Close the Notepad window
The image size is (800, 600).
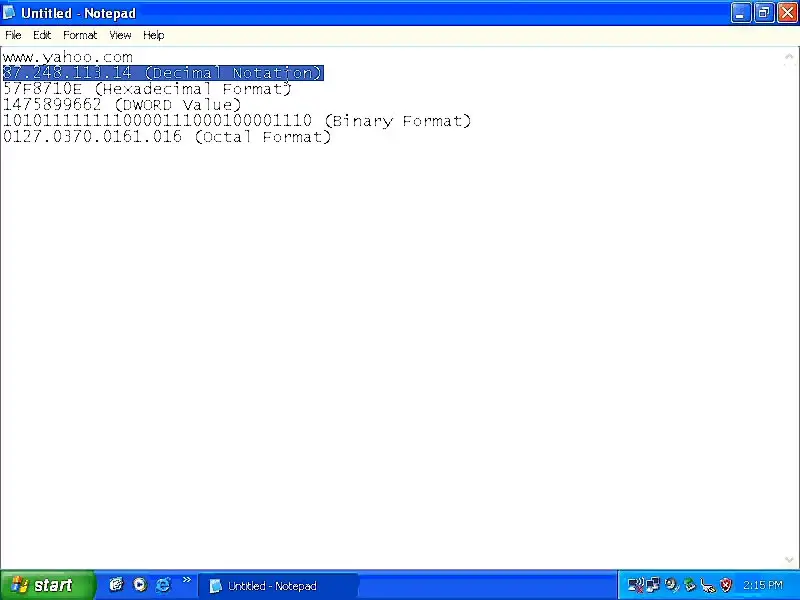tap(787, 13)
